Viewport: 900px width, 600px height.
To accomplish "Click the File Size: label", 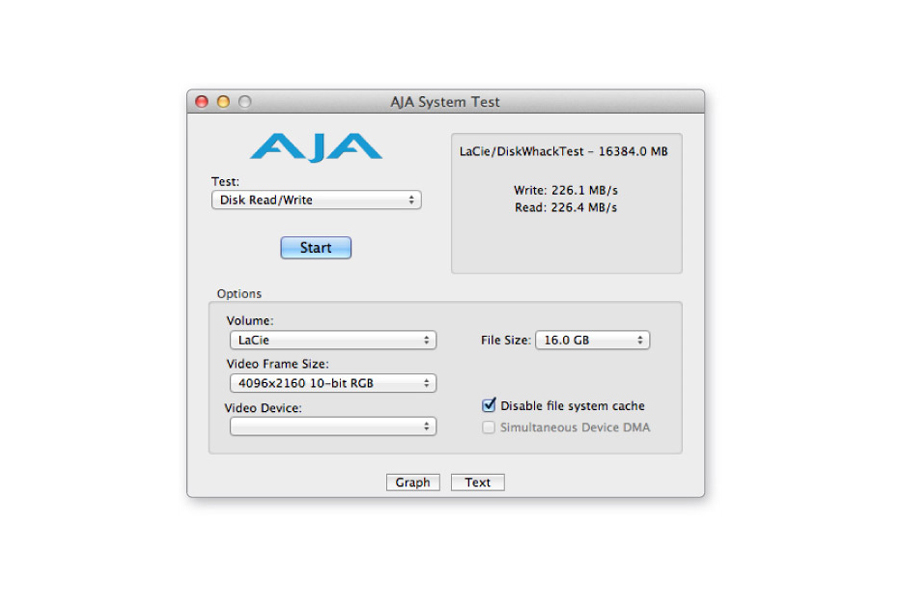I will pos(506,340).
